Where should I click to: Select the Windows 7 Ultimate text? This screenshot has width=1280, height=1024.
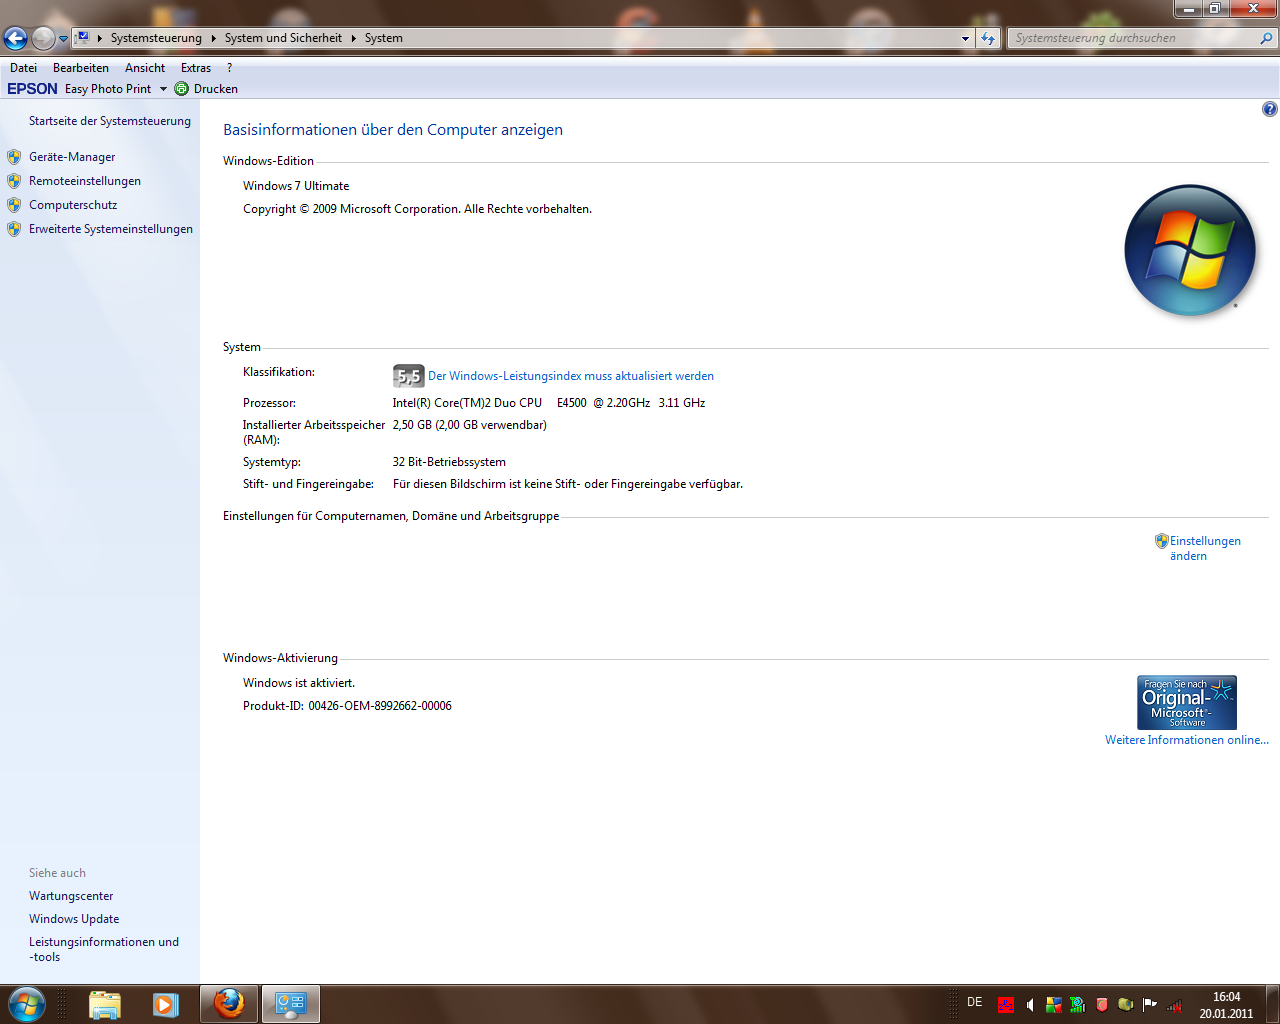click(296, 186)
